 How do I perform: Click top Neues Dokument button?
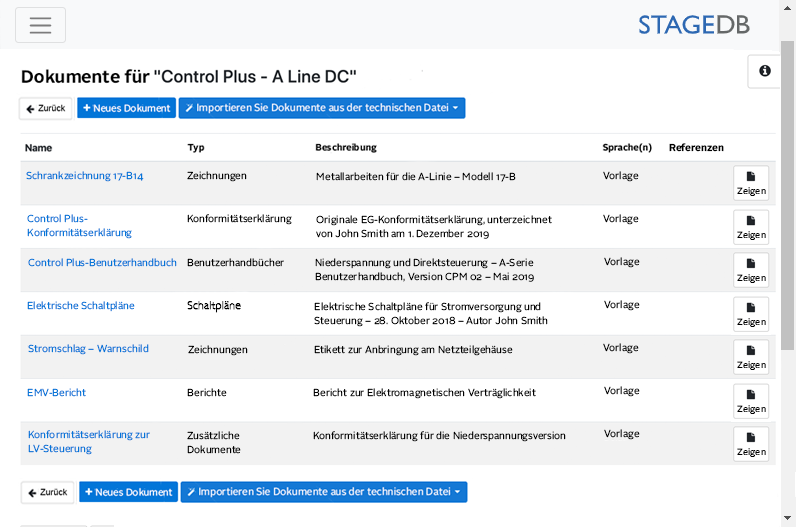click(x=126, y=108)
